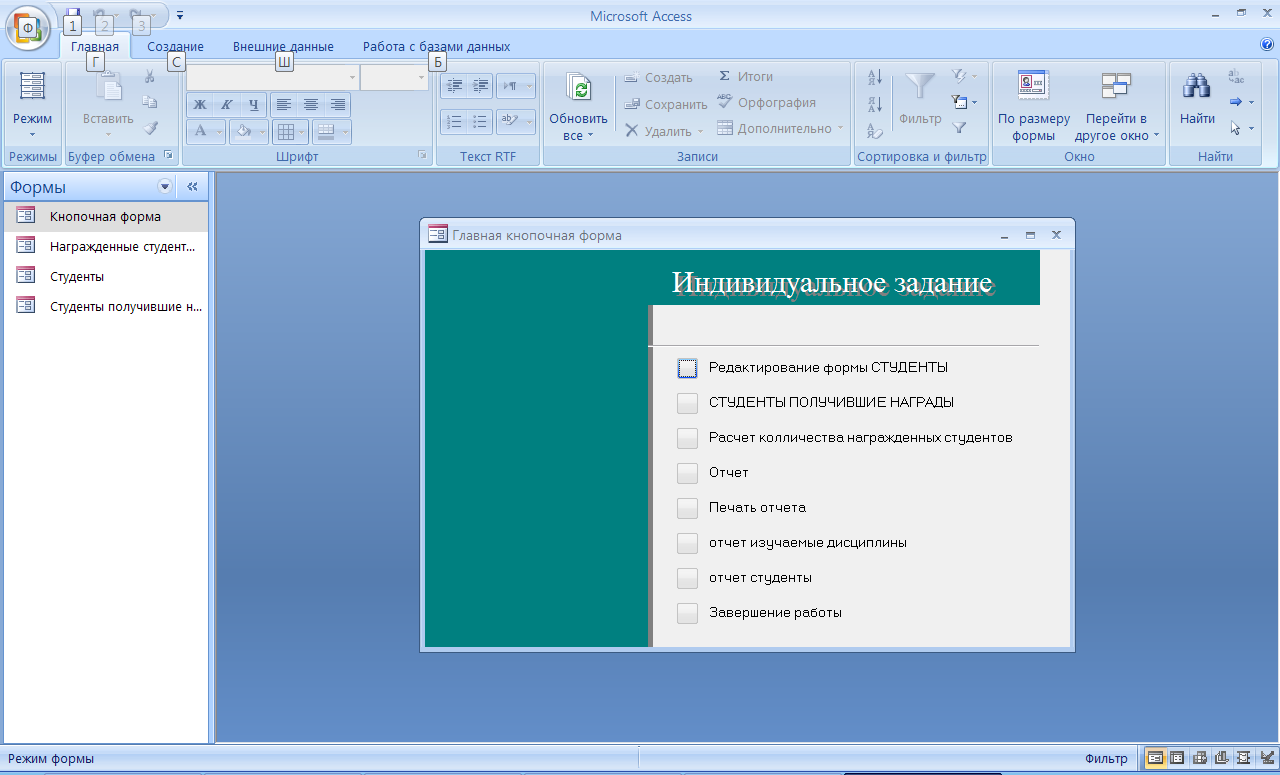Click the Office button
1280x775 pixels.
[x=28, y=27]
